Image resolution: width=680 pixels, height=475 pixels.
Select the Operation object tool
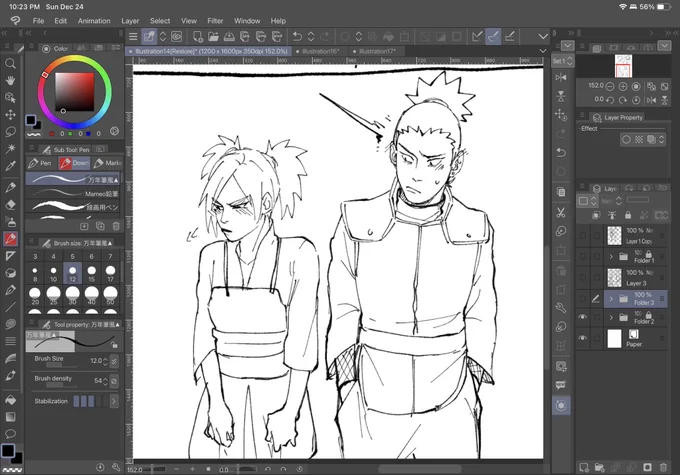point(10,98)
